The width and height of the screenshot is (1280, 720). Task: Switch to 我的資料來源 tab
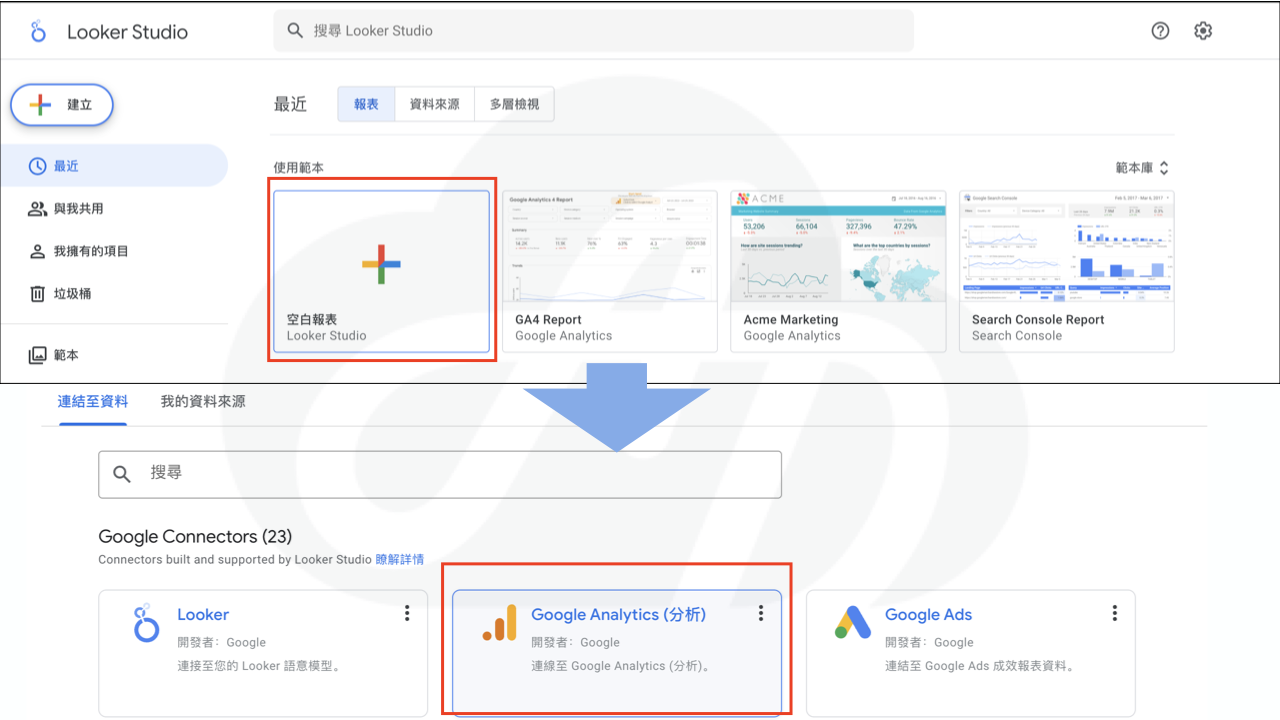(x=203, y=402)
